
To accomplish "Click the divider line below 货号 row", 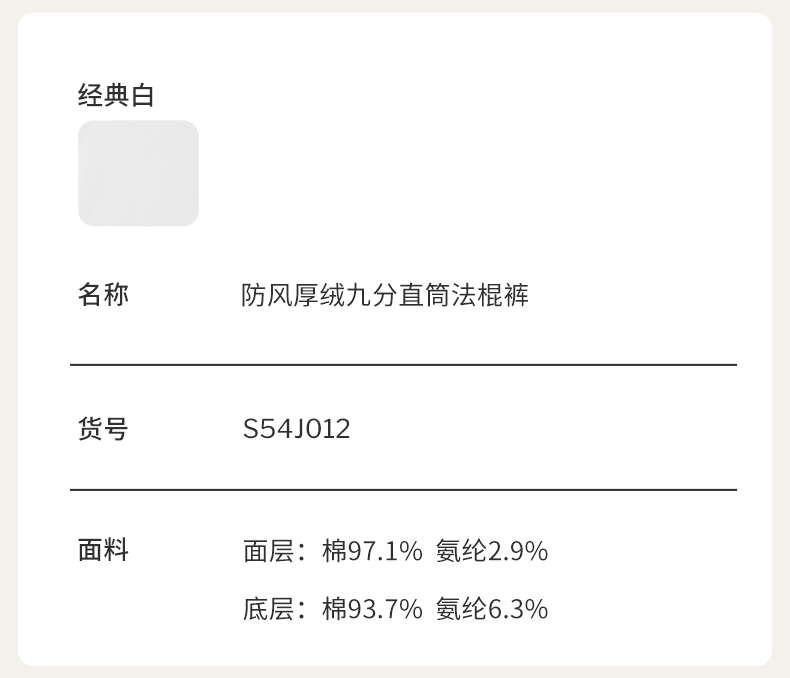I will click(403, 490).
